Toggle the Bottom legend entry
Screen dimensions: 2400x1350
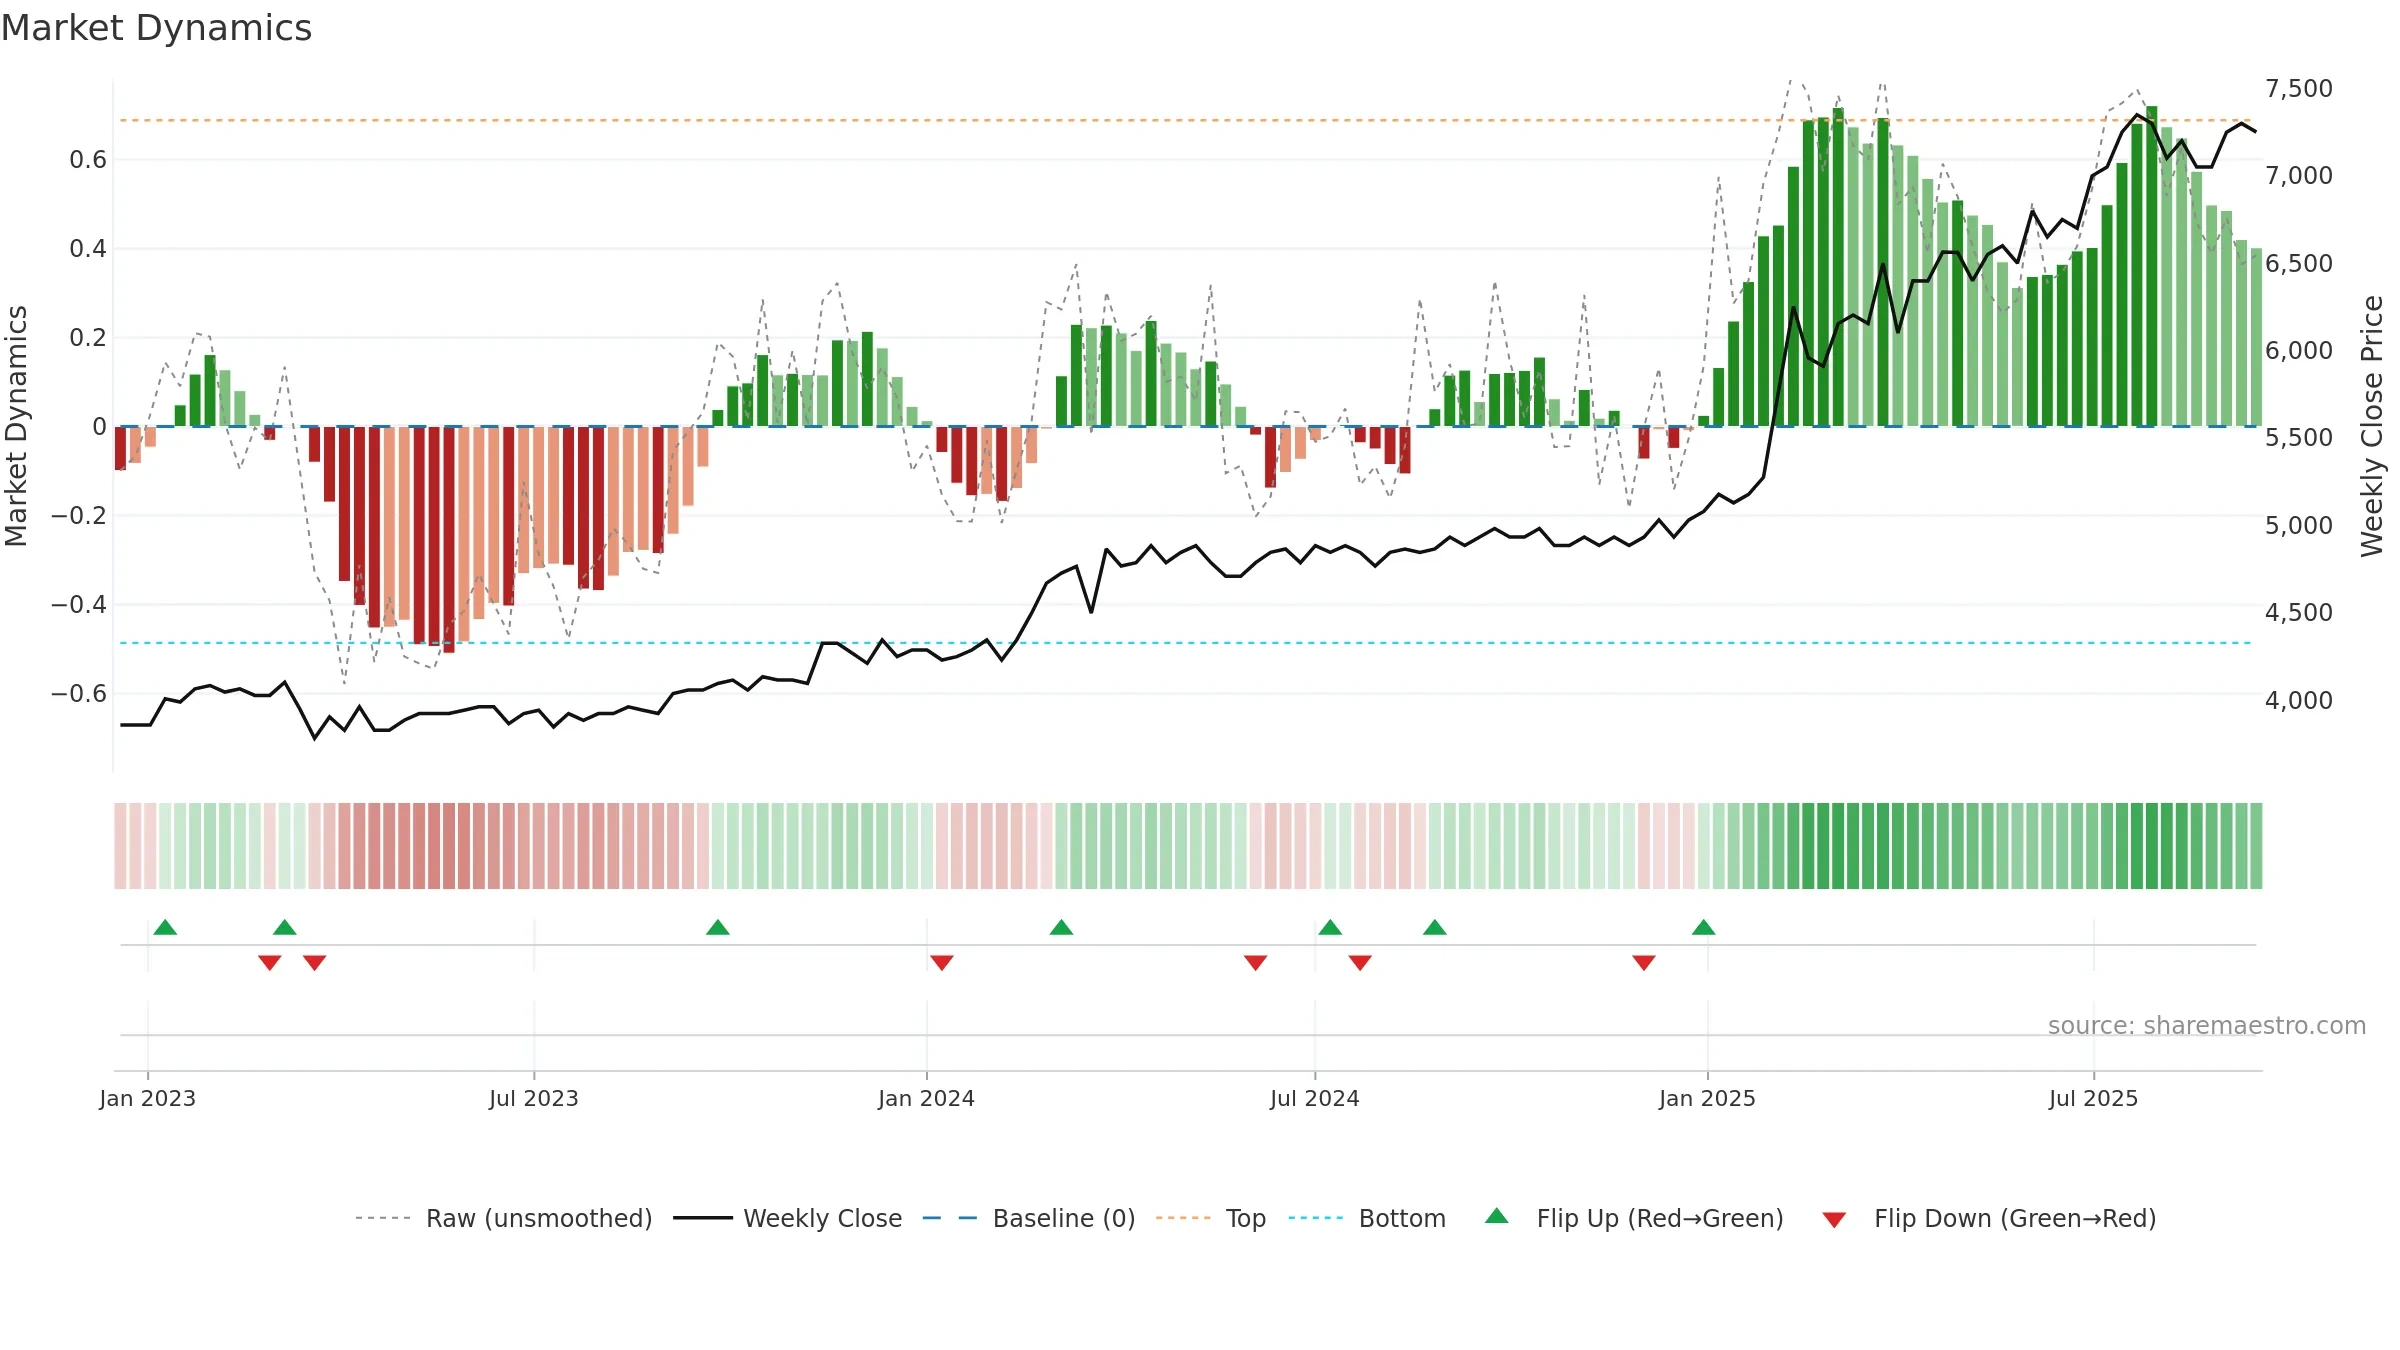point(1366,1218)
